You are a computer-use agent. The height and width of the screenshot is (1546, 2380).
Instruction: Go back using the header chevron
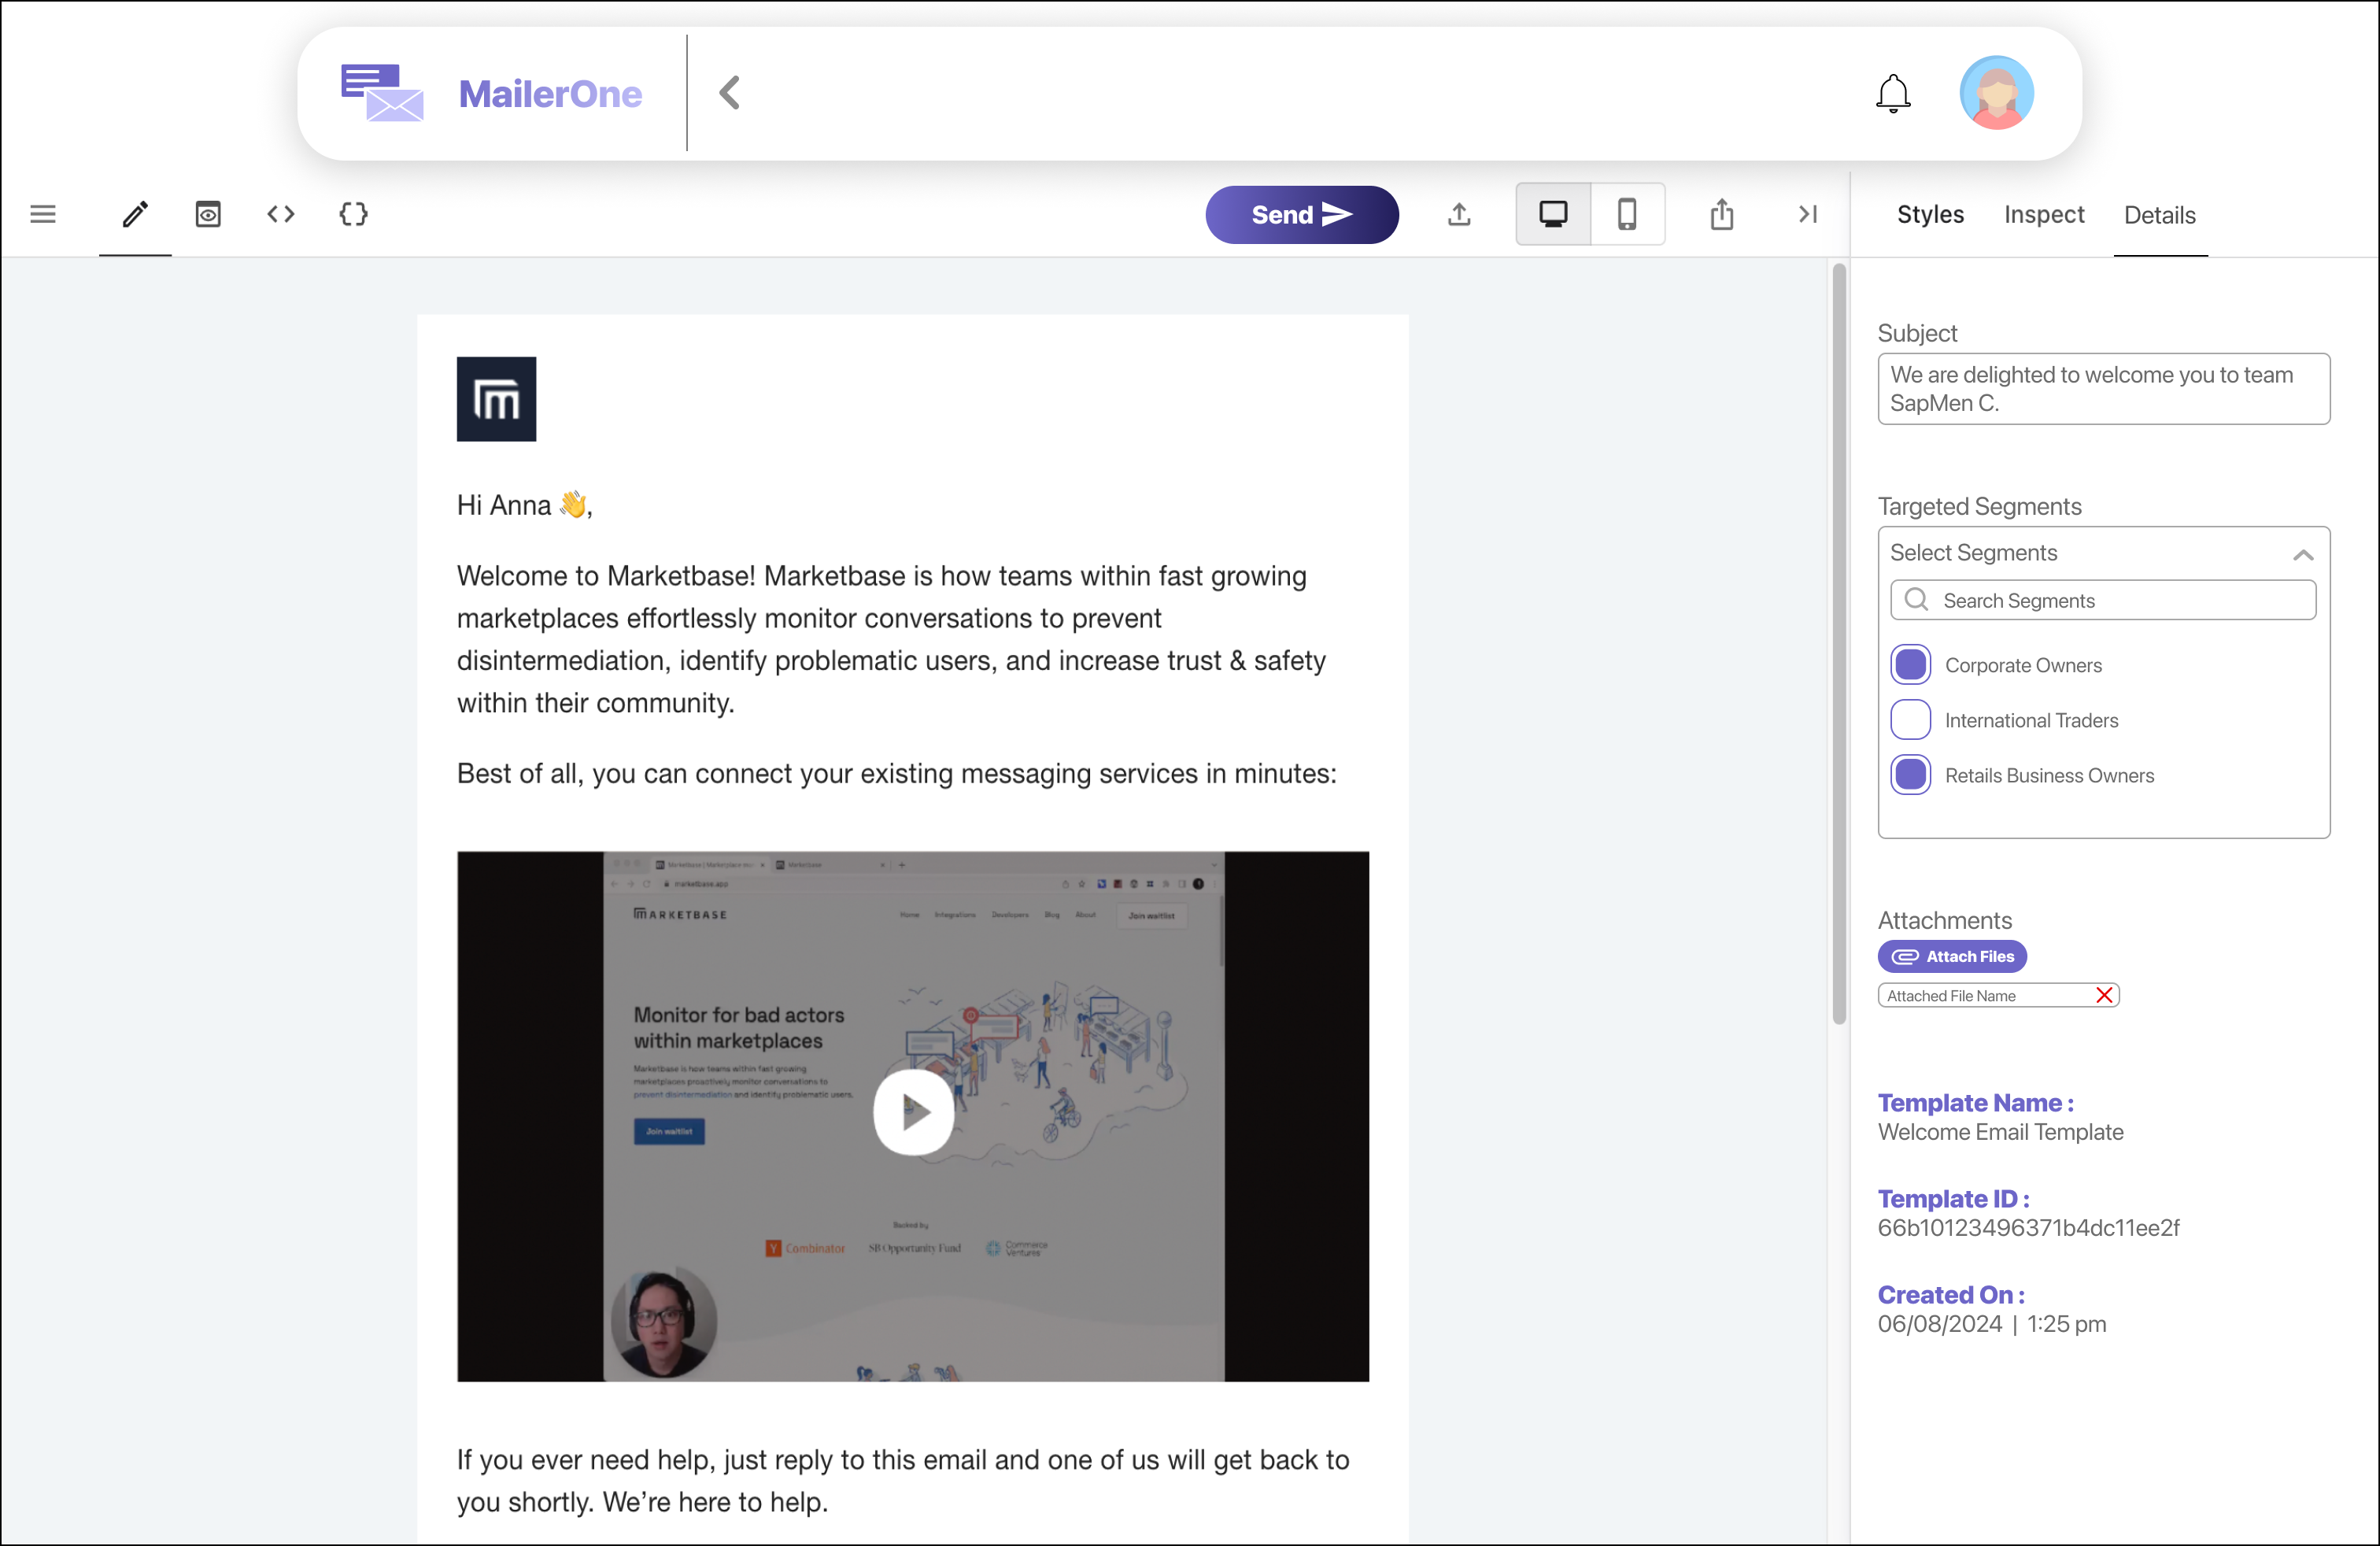point(730,93)
